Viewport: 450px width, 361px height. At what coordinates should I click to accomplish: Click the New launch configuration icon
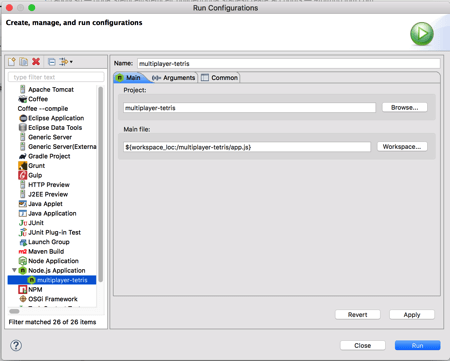[x=12, y=62]
